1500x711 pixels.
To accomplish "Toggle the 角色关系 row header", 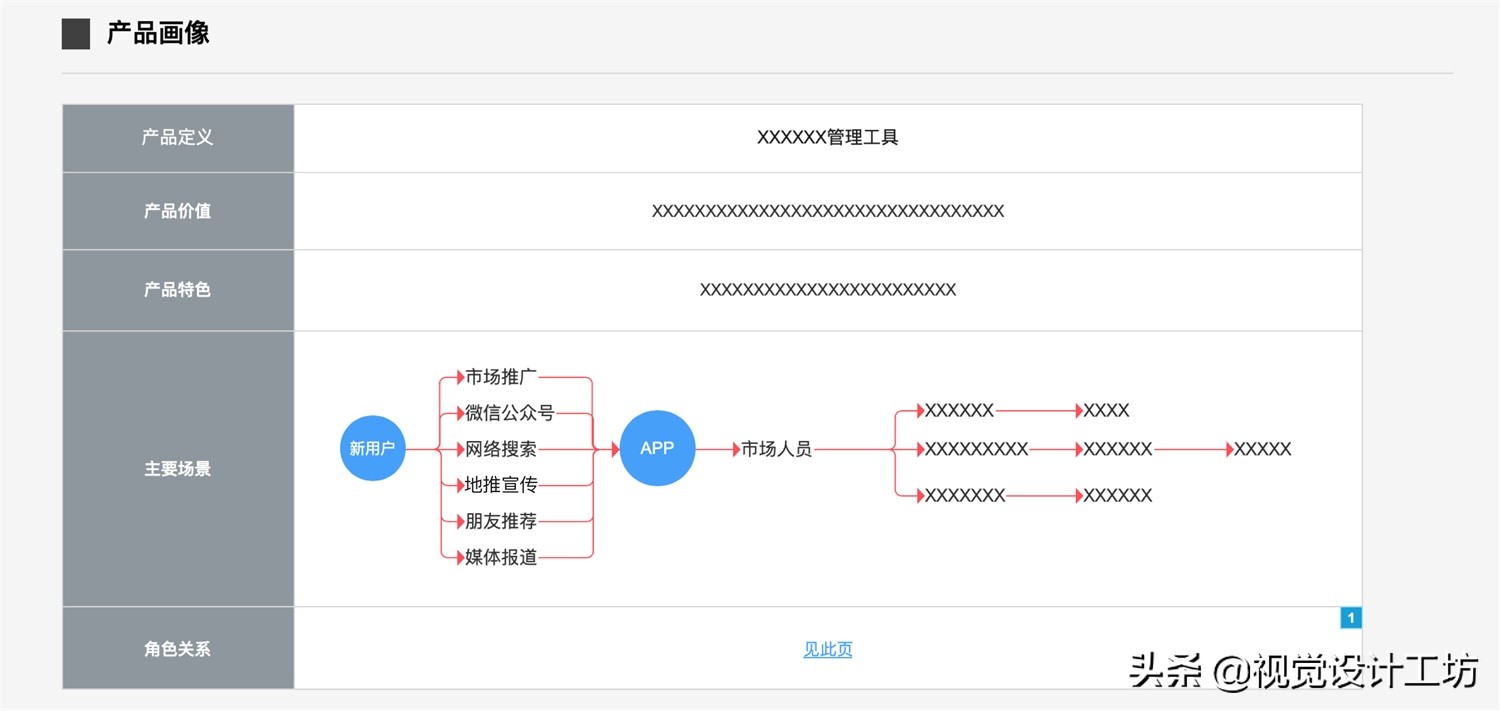I will (177, 648).
